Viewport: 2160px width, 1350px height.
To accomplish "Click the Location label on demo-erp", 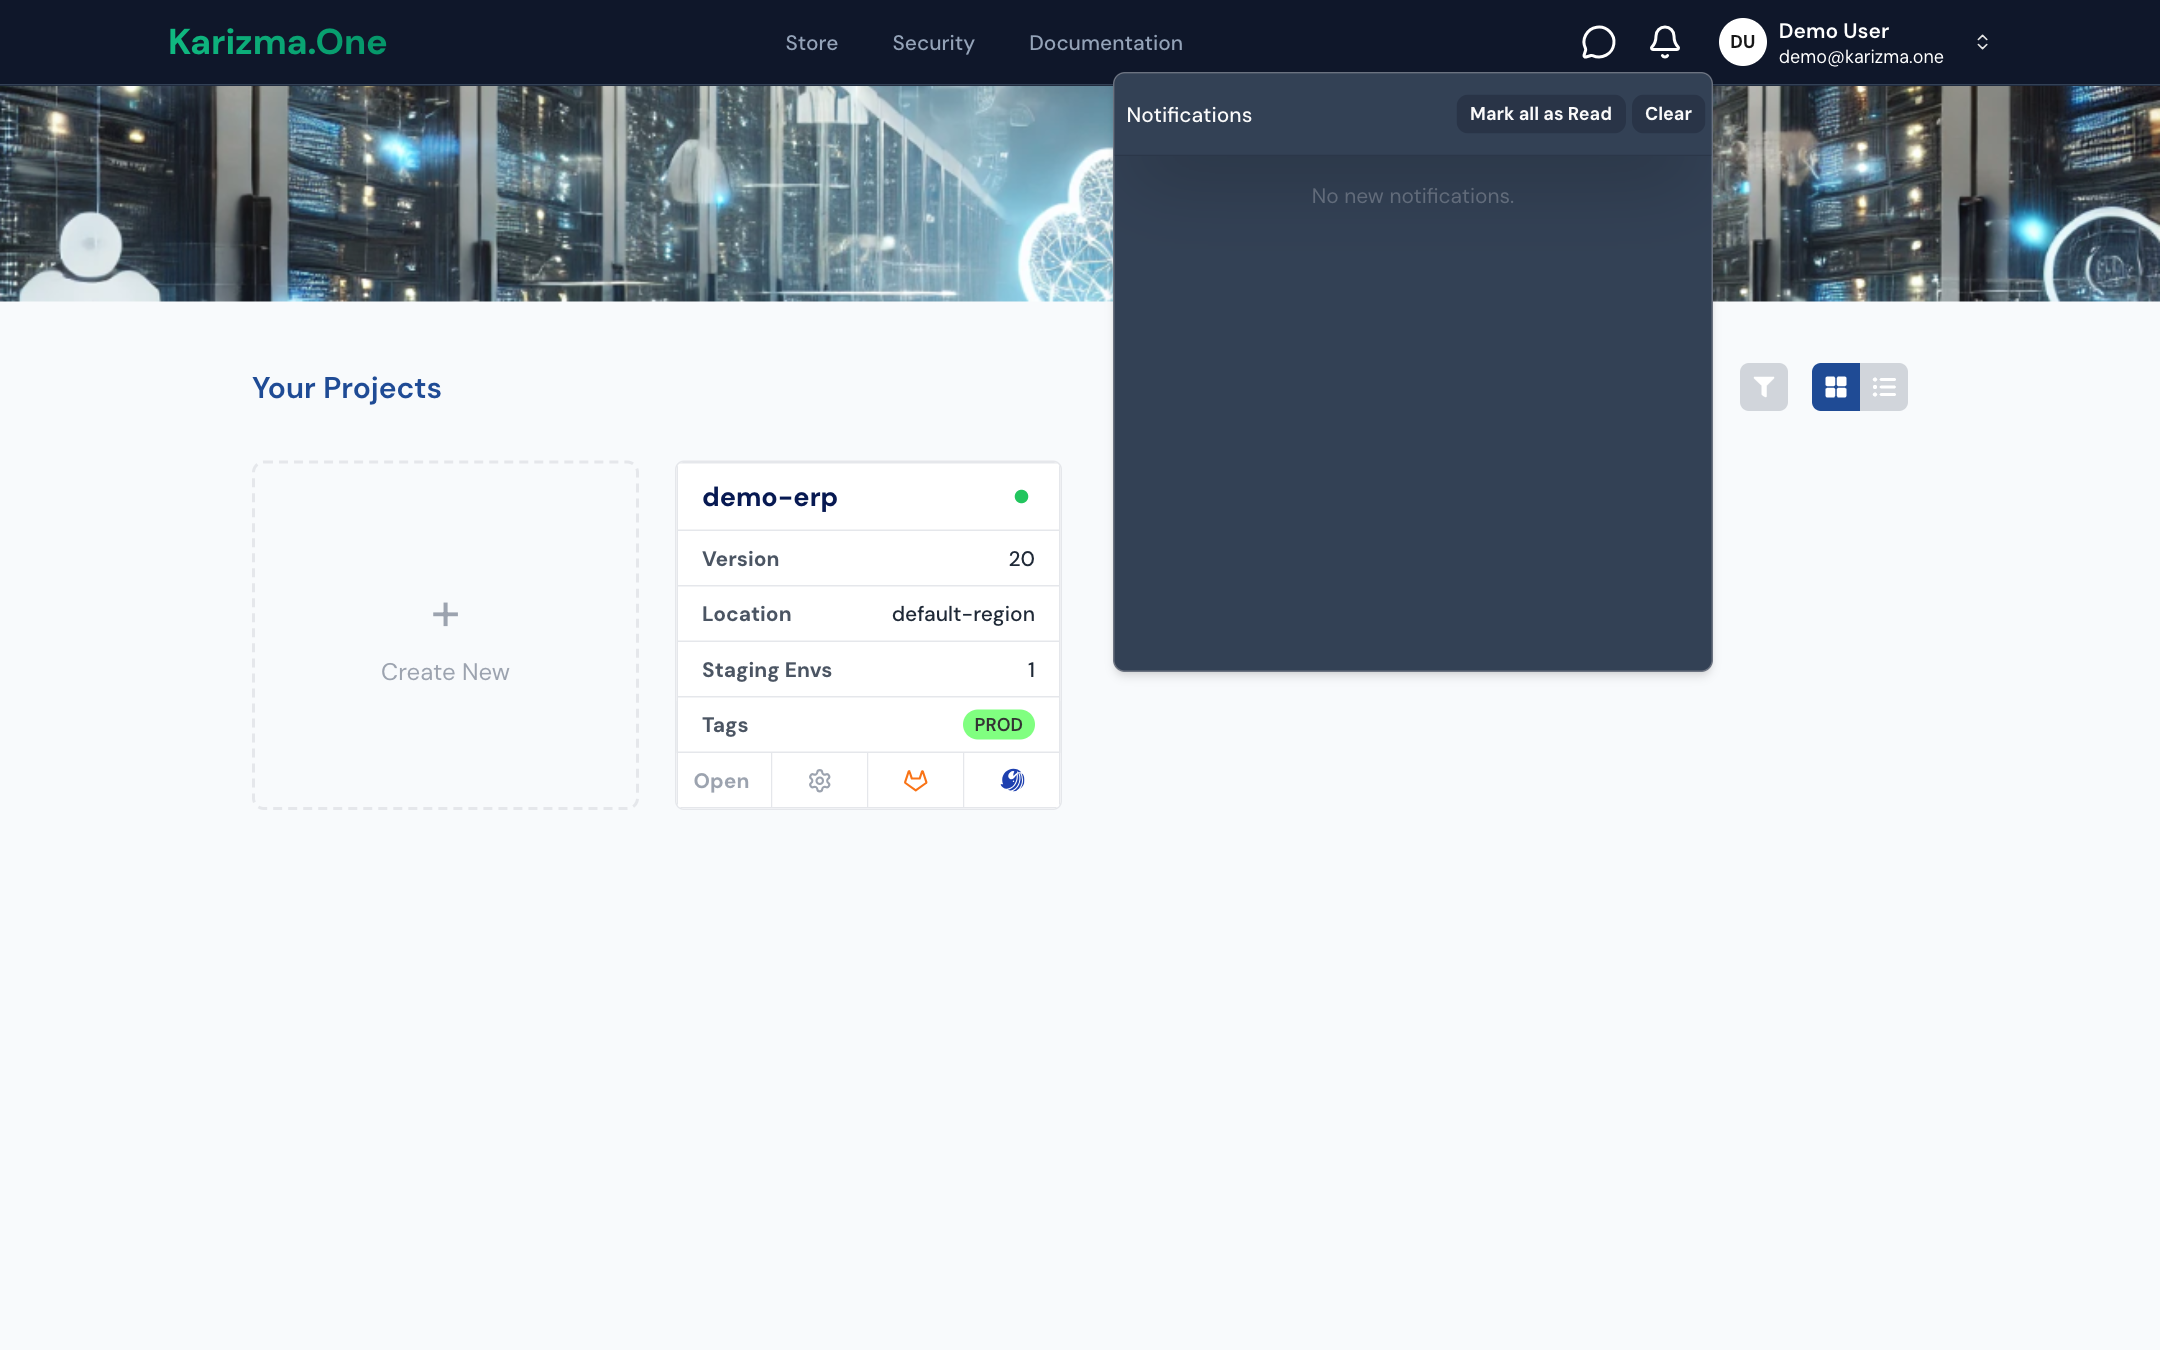I will [x=746, y=614].
